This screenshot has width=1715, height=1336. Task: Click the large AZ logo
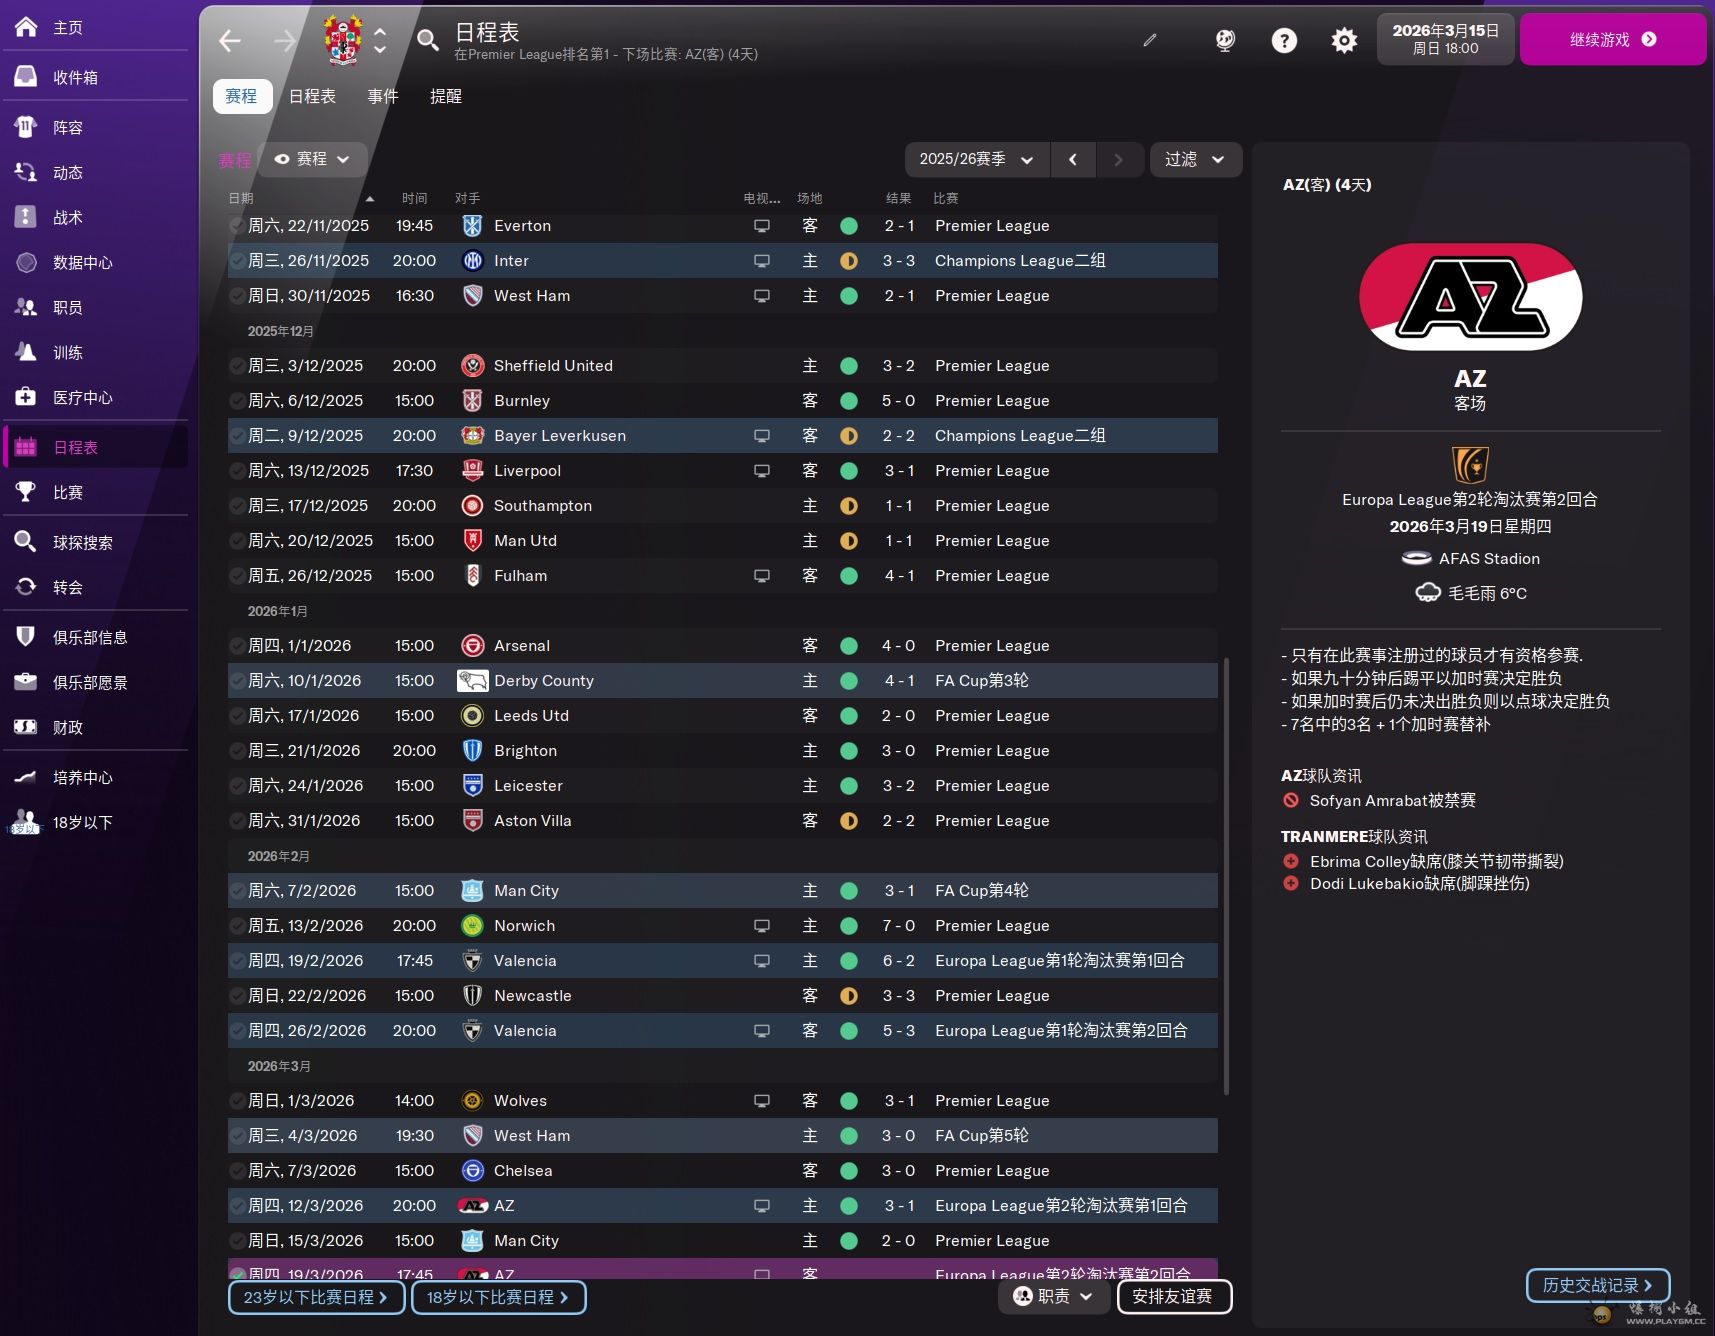pyautogui.click(x=1470, y=297)
